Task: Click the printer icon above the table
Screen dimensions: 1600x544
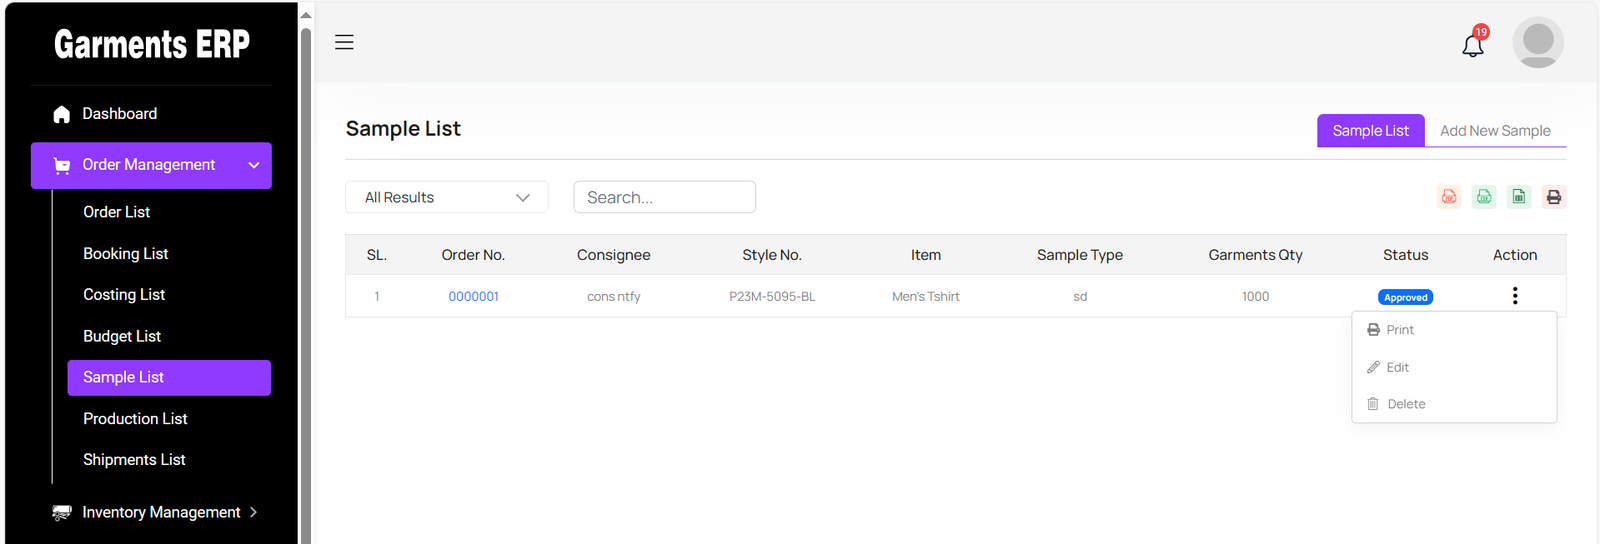Action: [1553, 197]
